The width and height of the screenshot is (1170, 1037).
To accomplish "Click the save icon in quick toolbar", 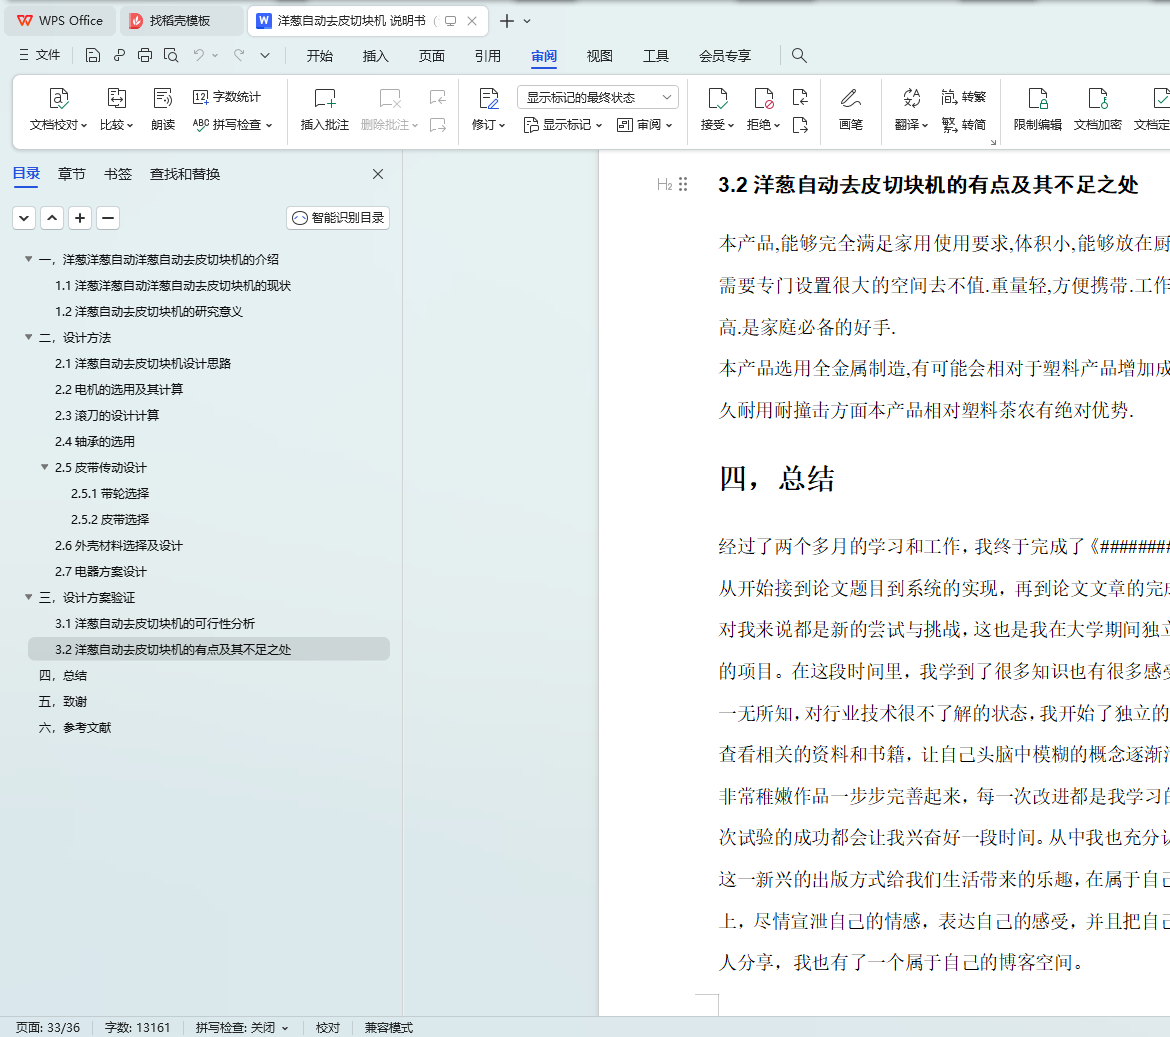I will (x=93, y=55).
